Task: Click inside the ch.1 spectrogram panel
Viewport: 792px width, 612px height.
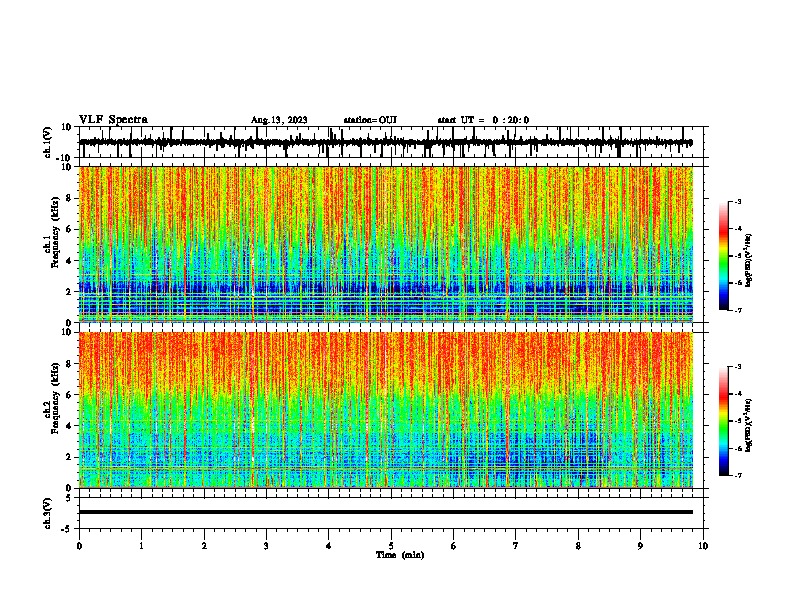Action: [386, 244]
